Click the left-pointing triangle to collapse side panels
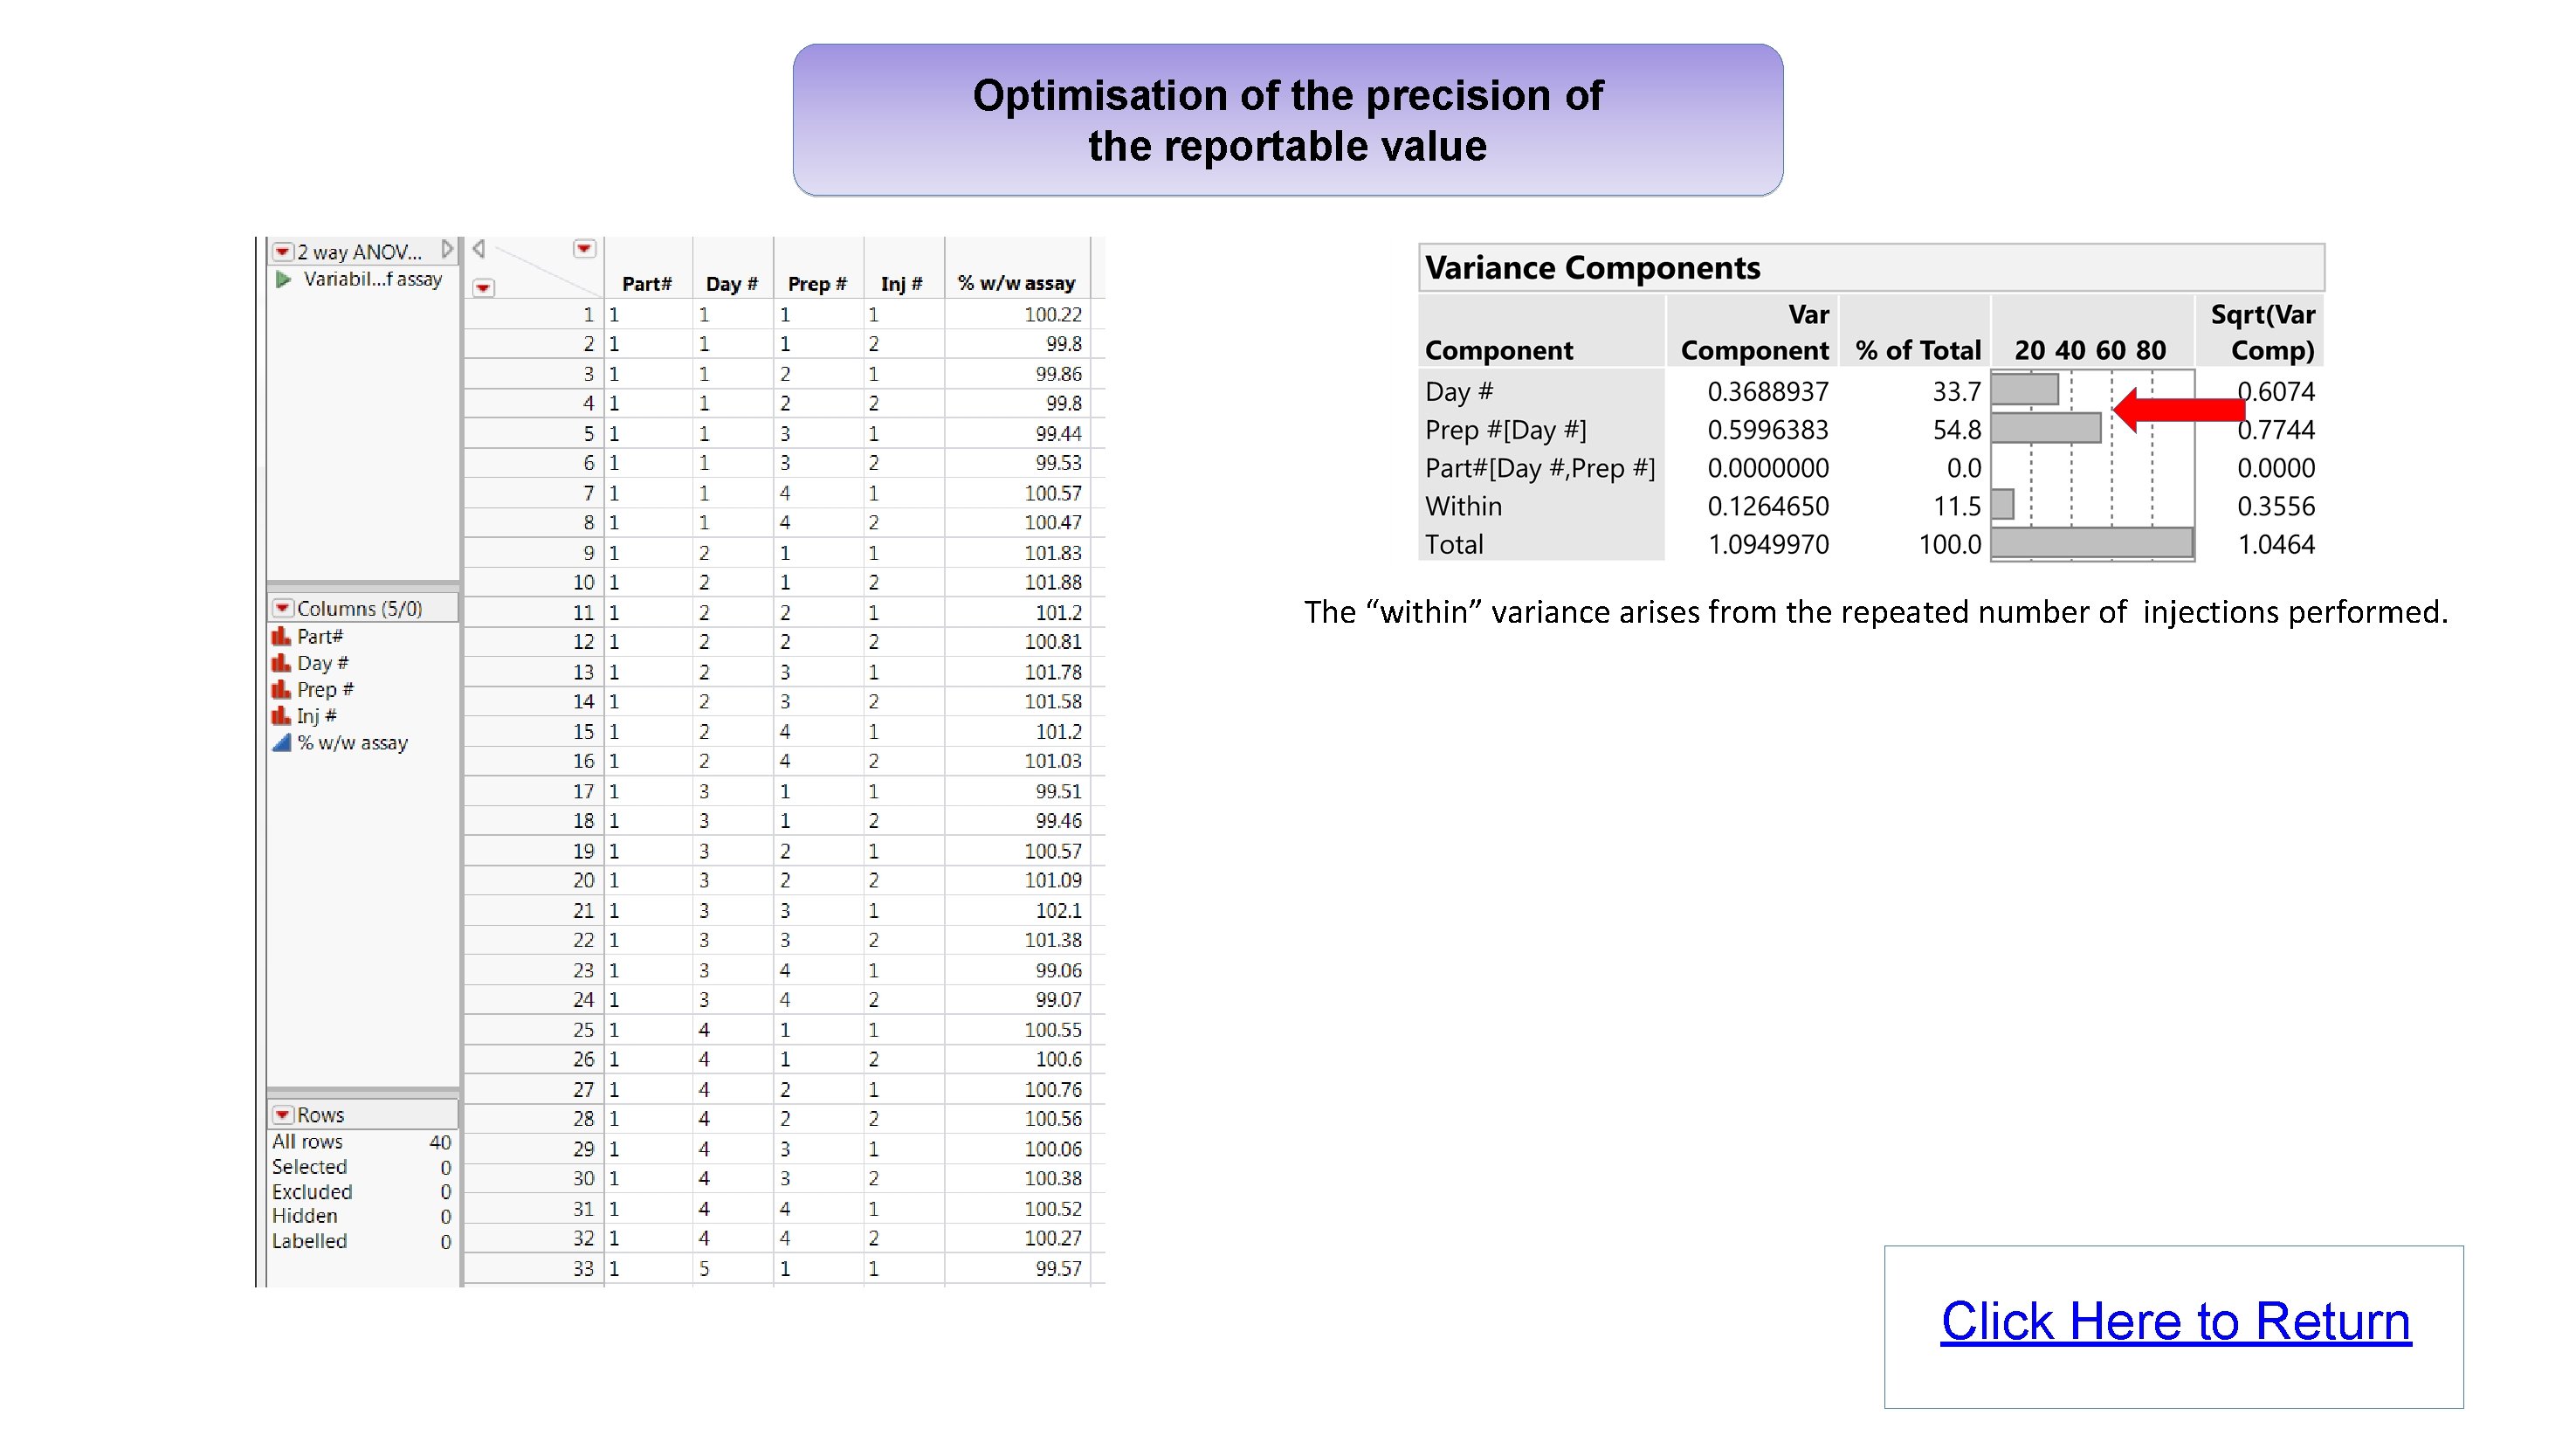 [479, 249]
